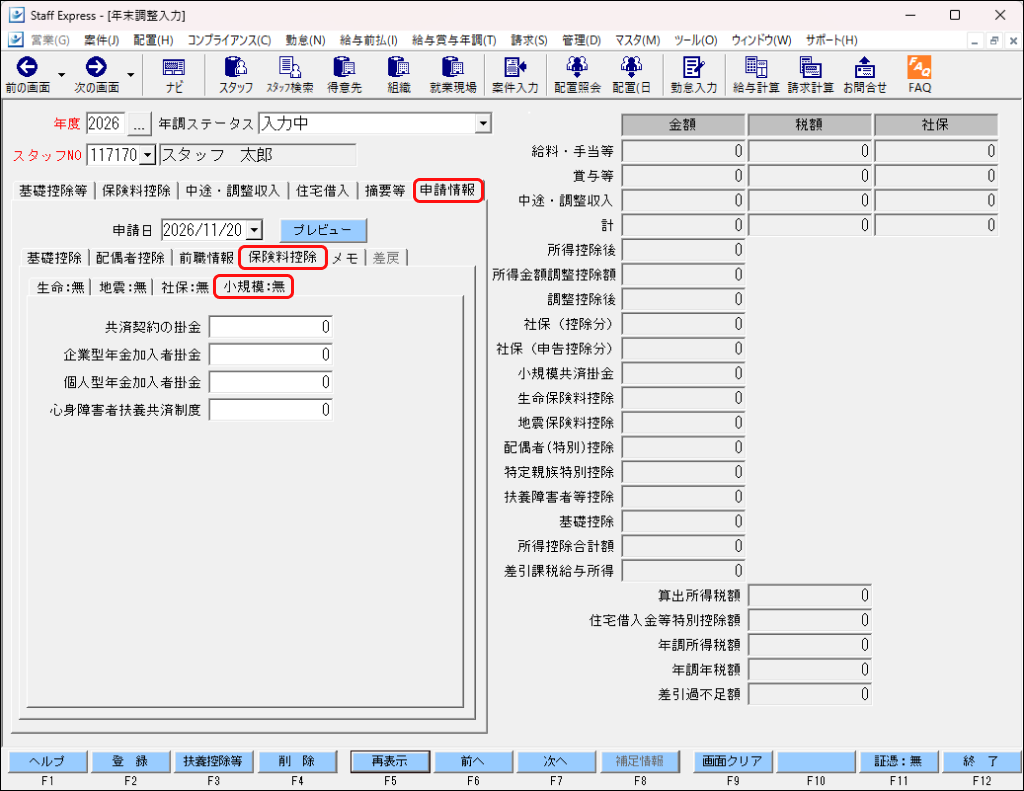Click the 扶養控除等 F3 button

point(212,761)
